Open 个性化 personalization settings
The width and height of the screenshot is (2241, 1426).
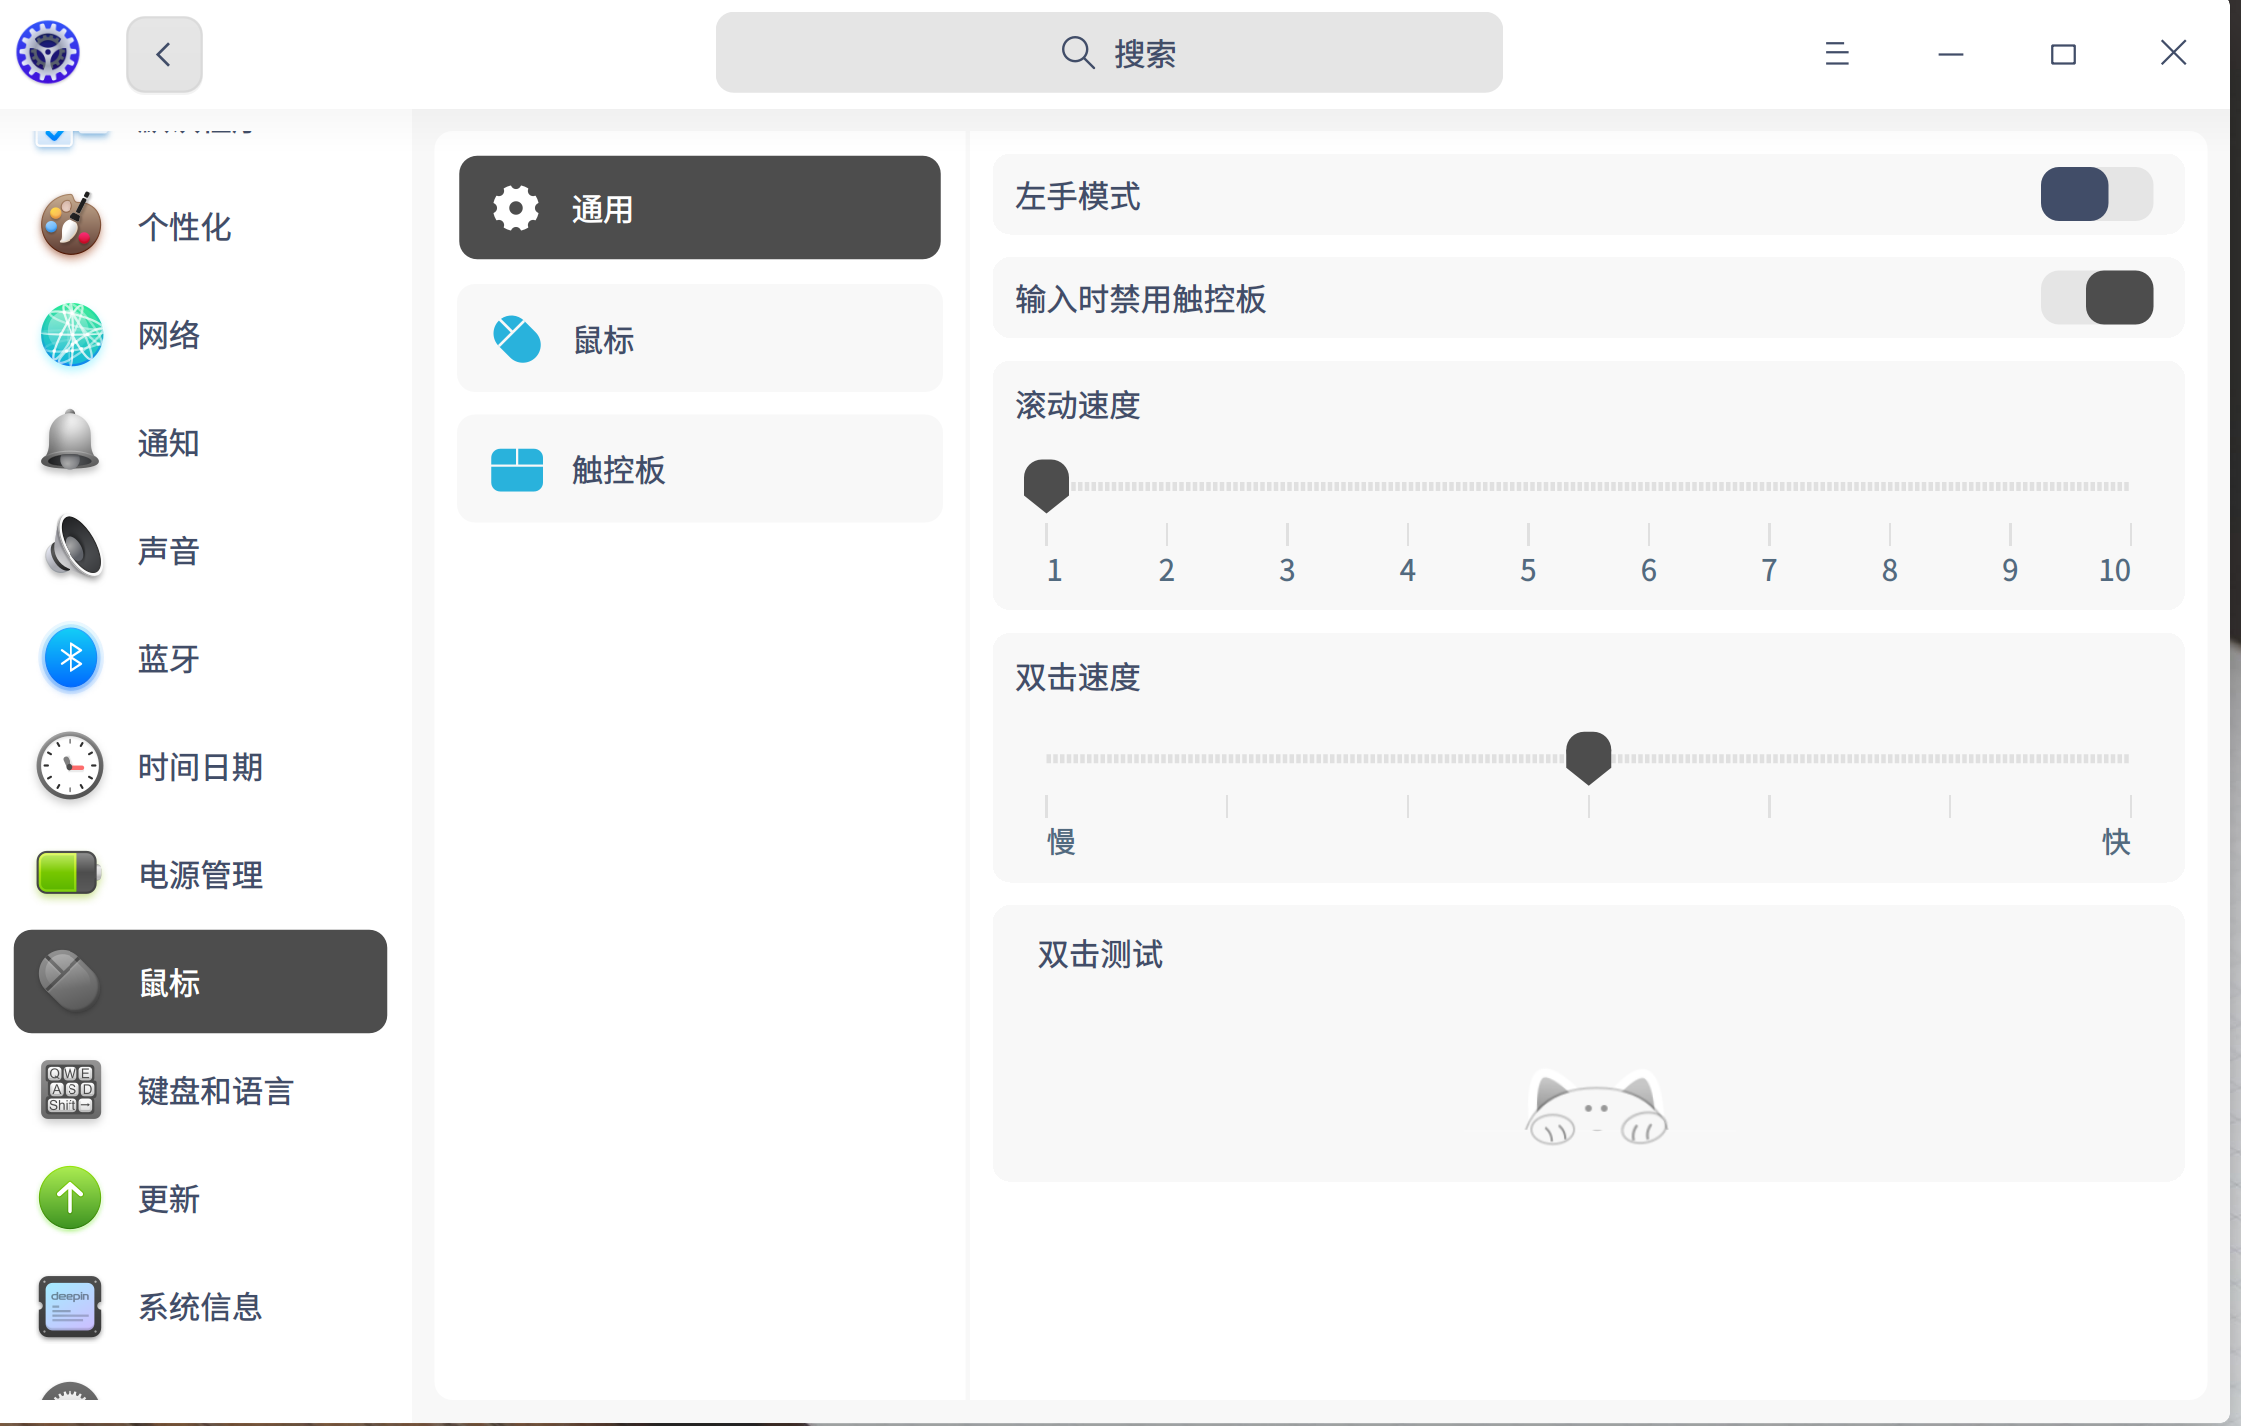tap(184, 227)
